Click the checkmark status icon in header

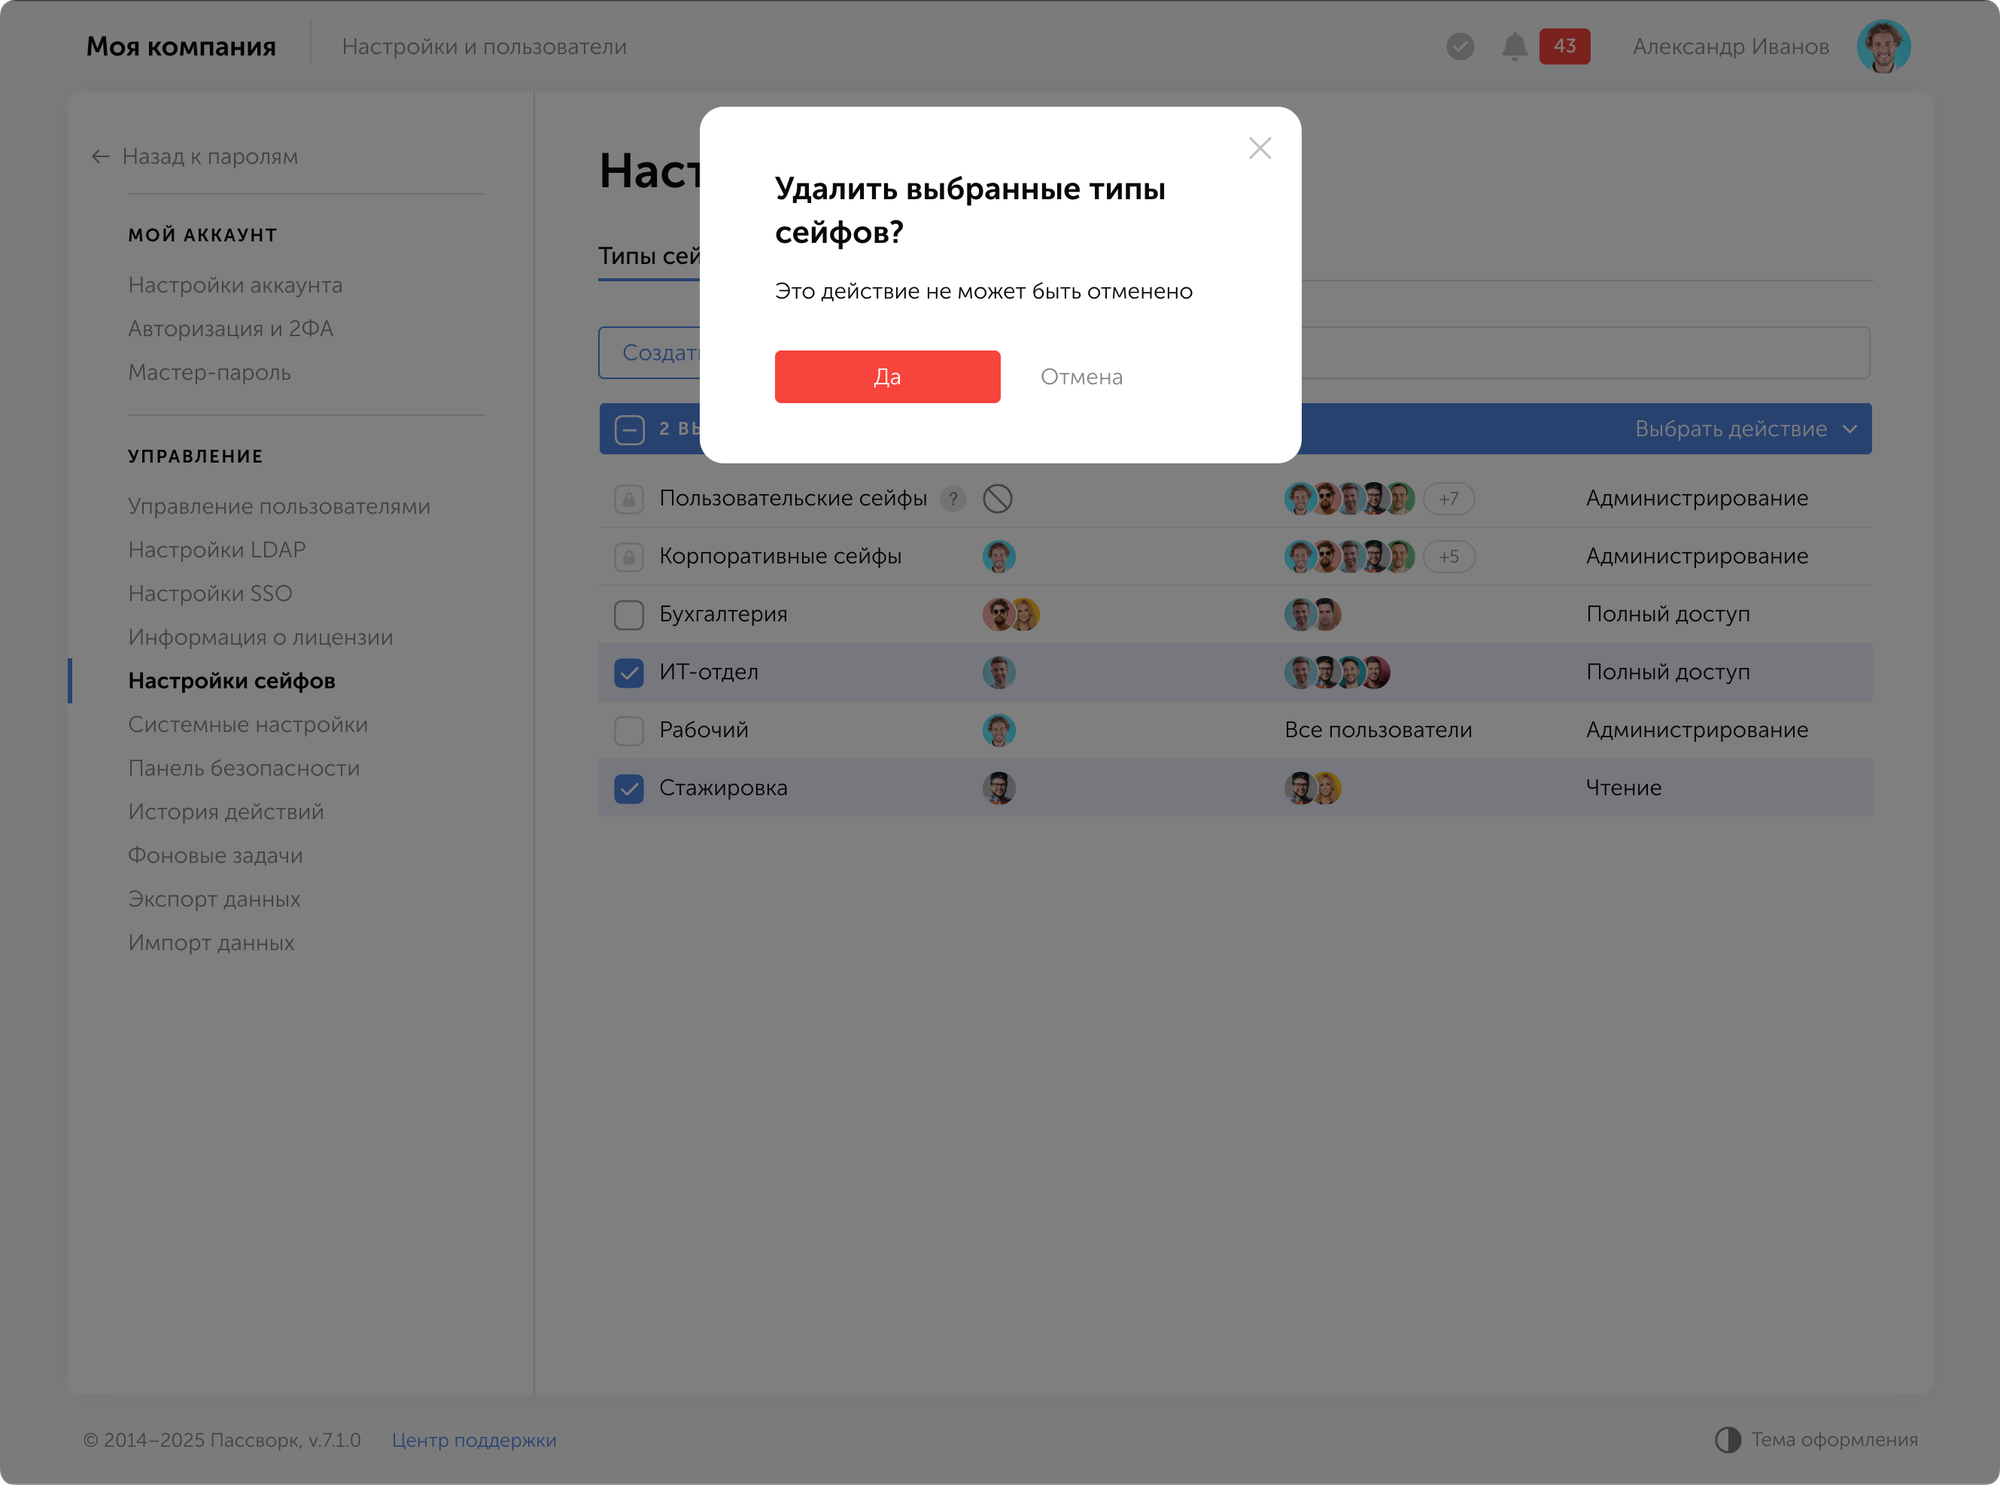[x=1460, y=47]
